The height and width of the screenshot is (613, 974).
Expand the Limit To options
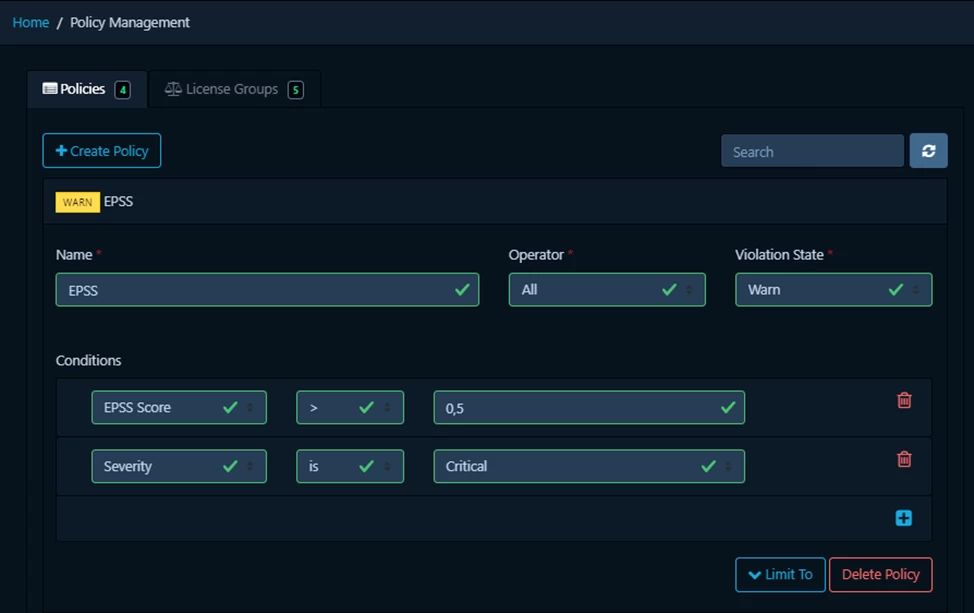coord(780,574)
